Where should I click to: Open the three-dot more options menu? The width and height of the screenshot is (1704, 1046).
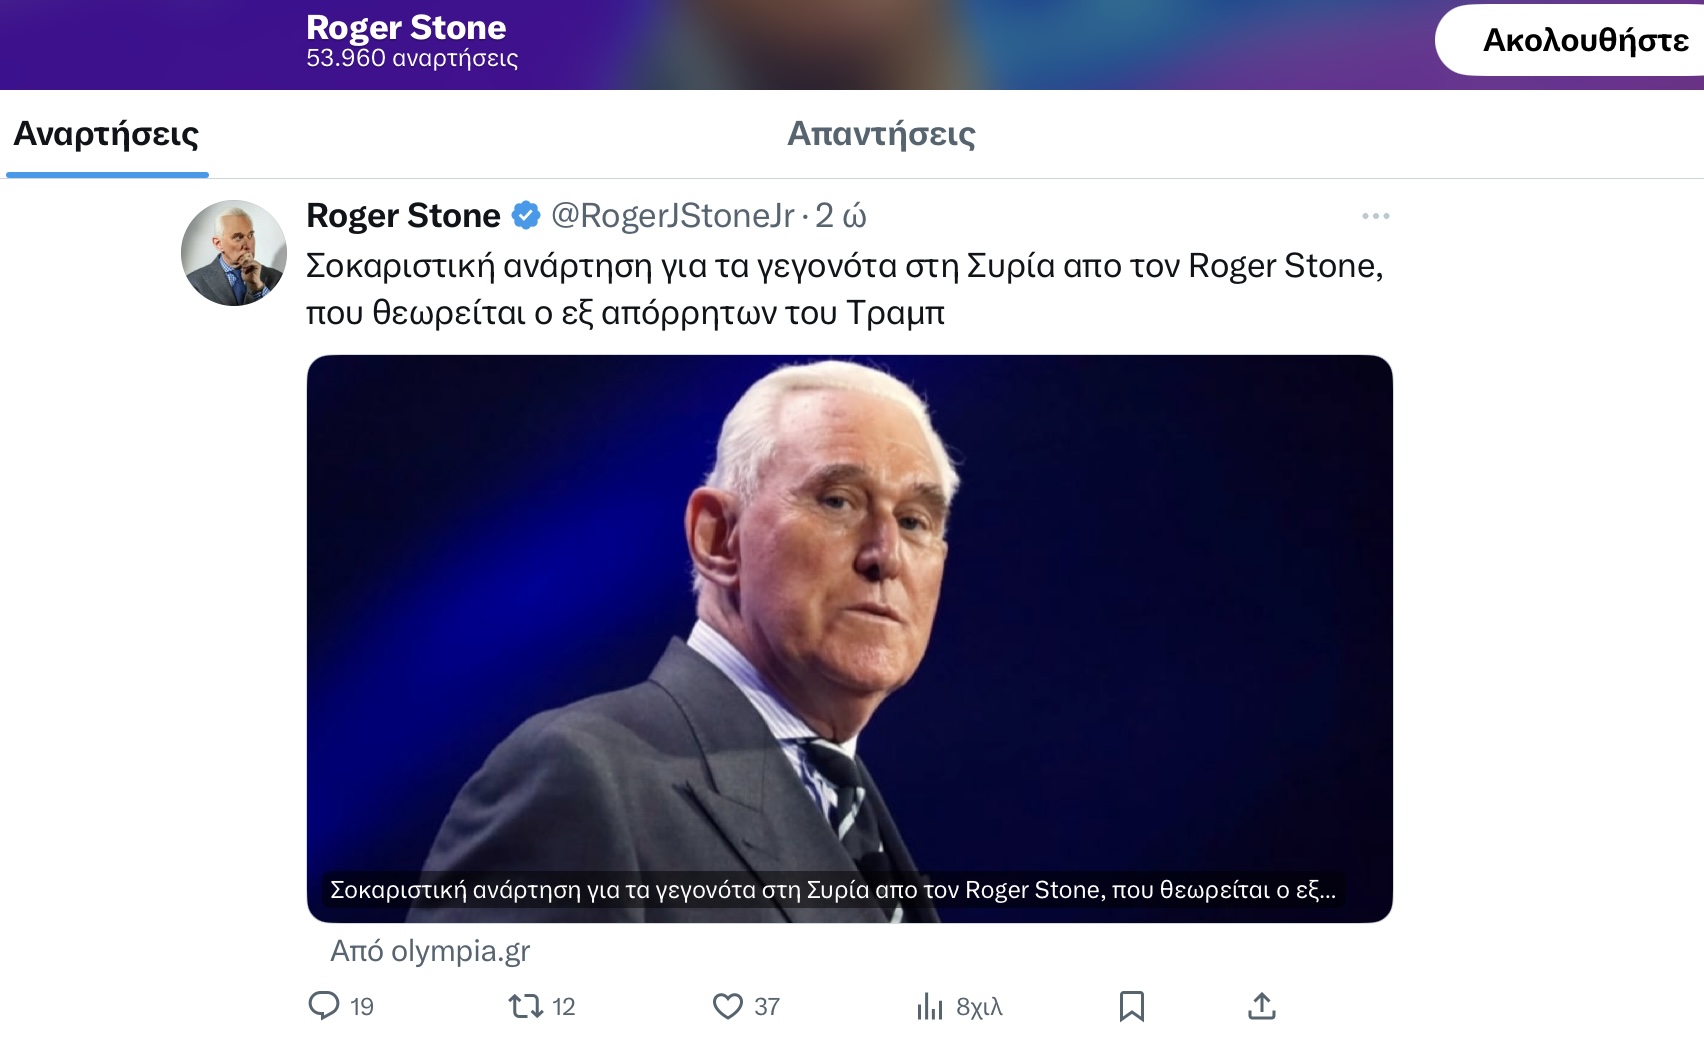point(1375,216)
